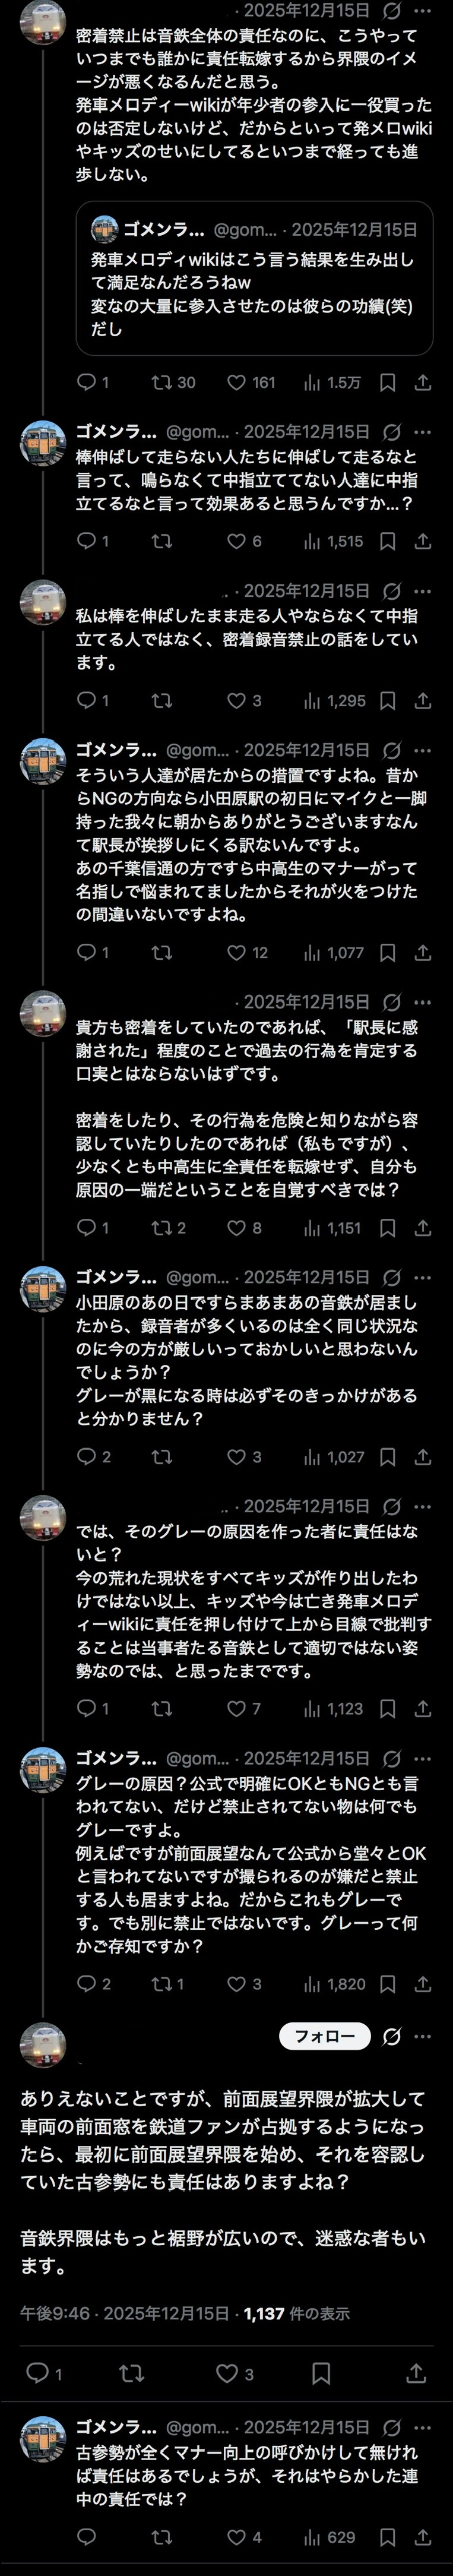
Task: Open ゴメンラ... profile name on そういう人達 tweet
Action: (116, 750)
